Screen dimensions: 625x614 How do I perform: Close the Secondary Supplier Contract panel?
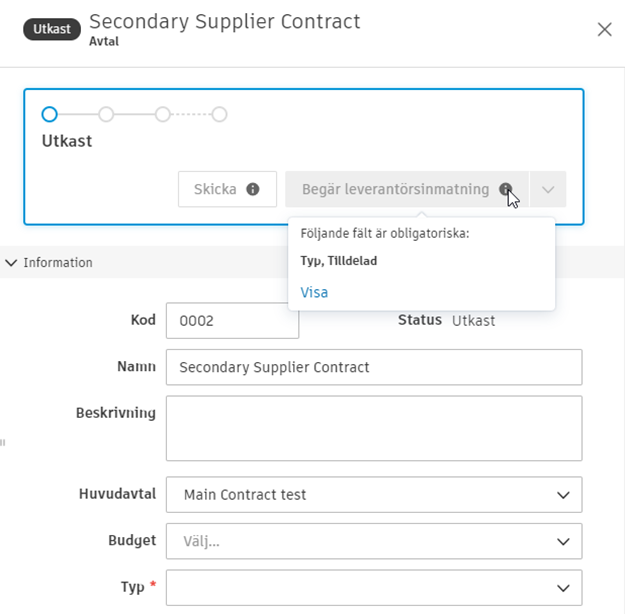click(x=604, y=29)
